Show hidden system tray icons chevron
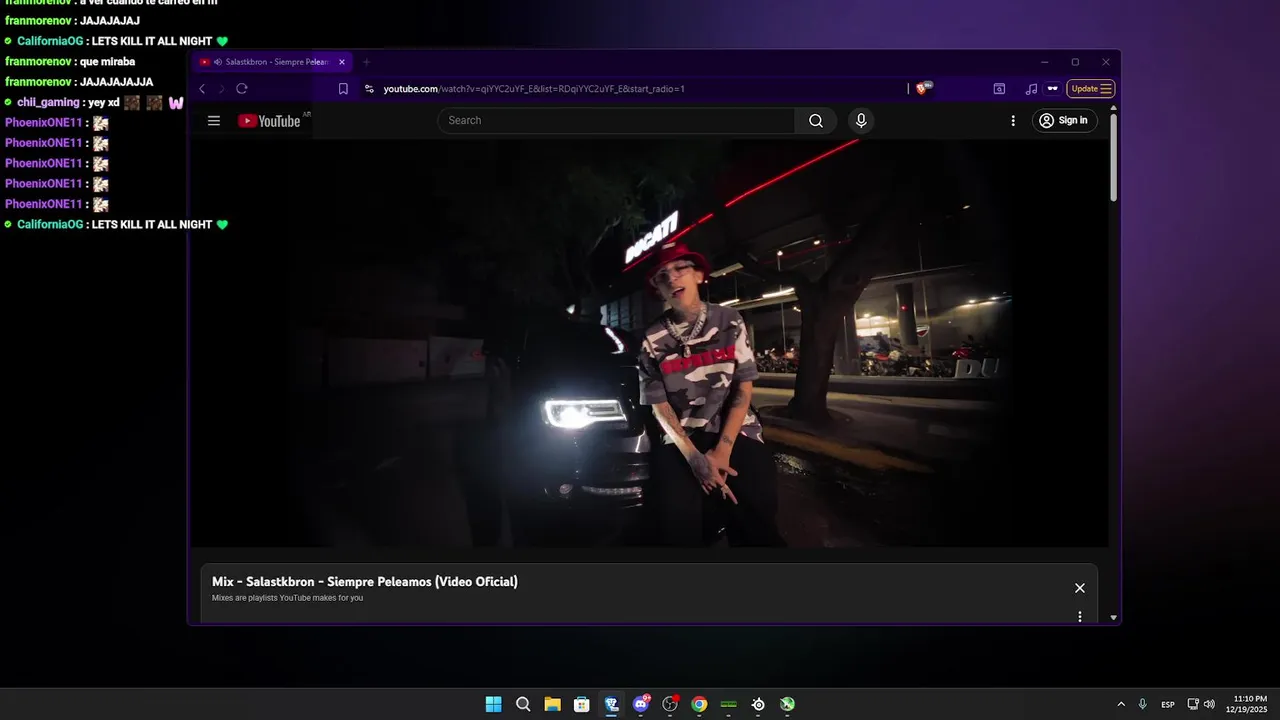This screenshot has width=1280, height=720. [1121, 704]
